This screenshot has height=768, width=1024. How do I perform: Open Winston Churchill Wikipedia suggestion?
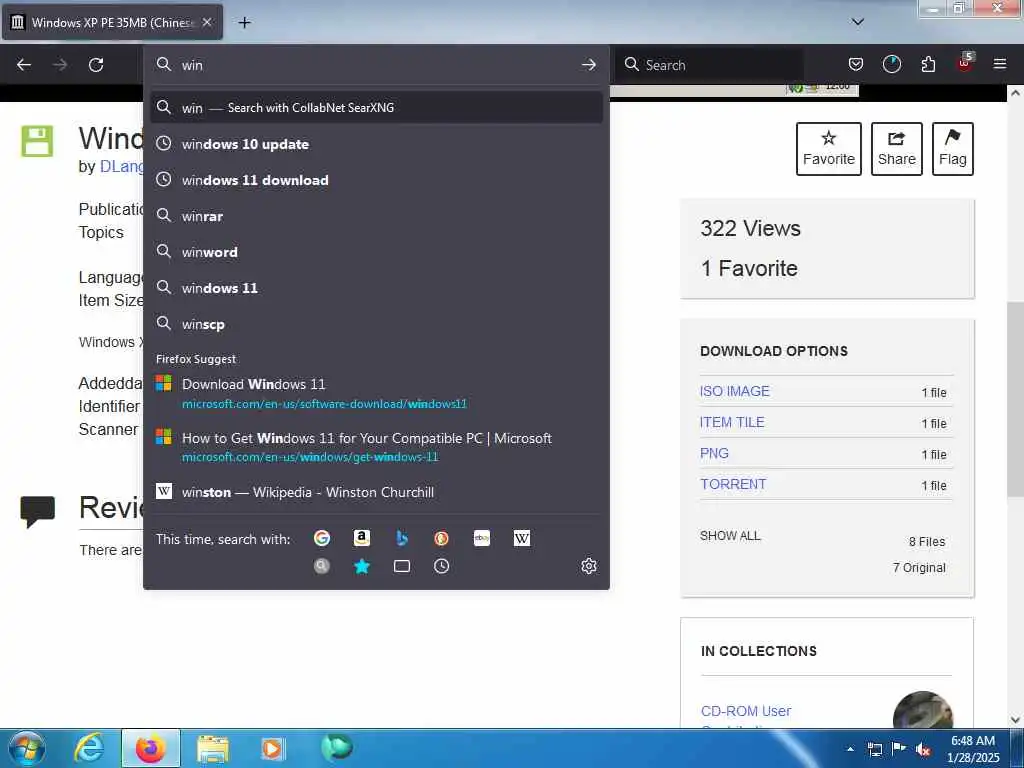point(376,492)
